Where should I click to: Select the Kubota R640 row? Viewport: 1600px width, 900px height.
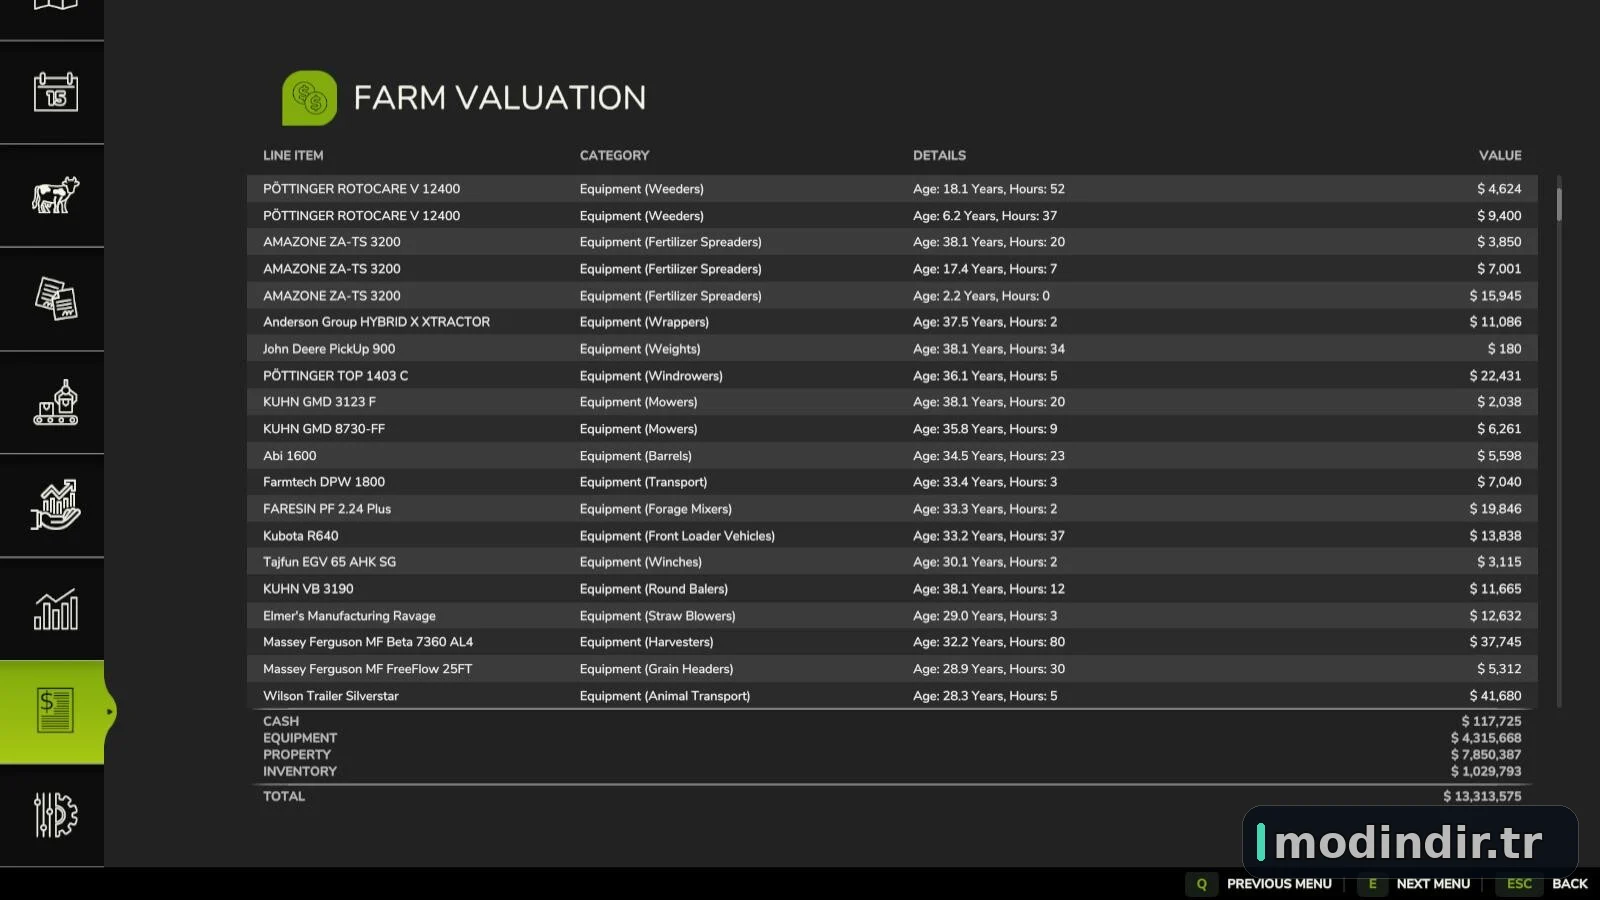point(892,536)
